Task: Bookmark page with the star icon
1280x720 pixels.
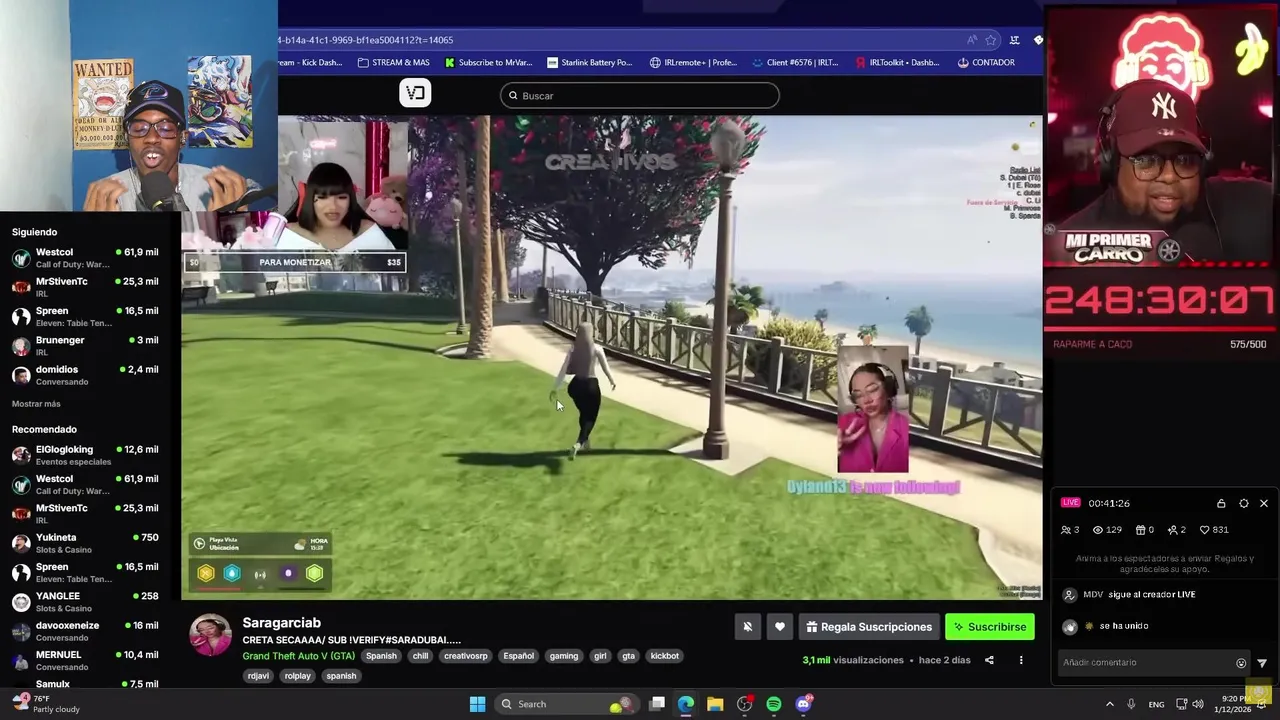Action: click(991, 40)
